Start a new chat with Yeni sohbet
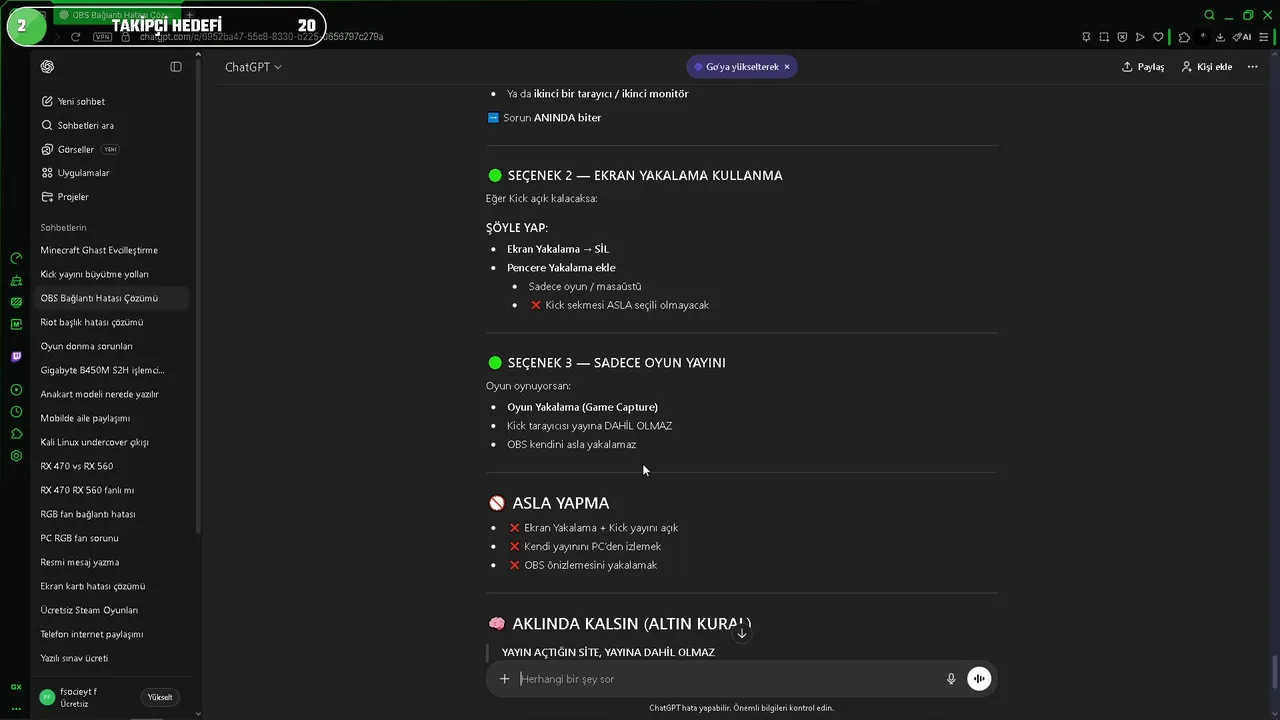Viewport: 1280px width, 720px height. coord(73,101)
